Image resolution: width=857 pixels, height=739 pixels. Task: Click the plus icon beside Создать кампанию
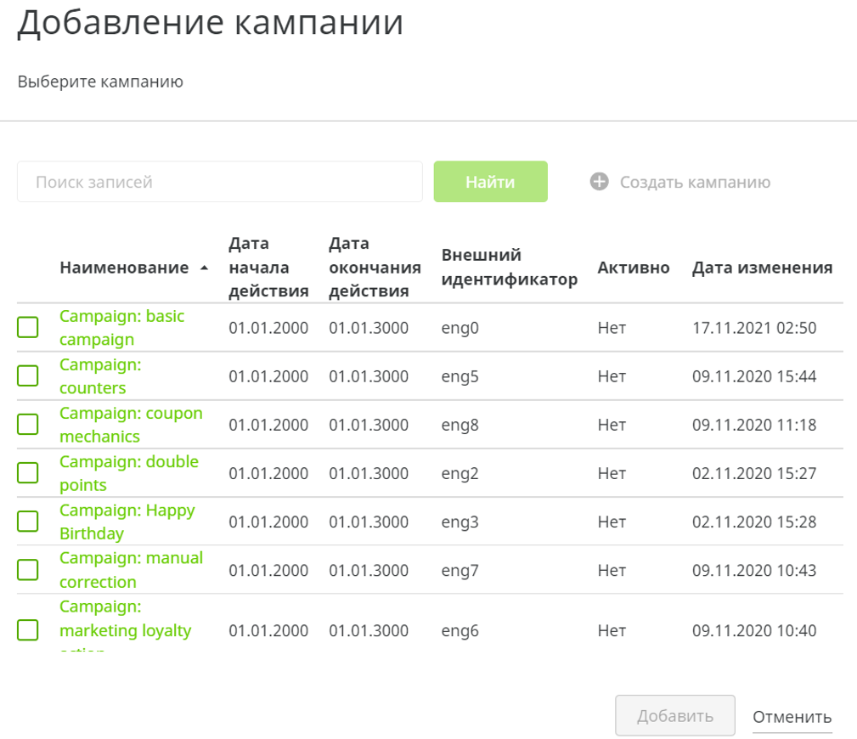tap(599, 182)
